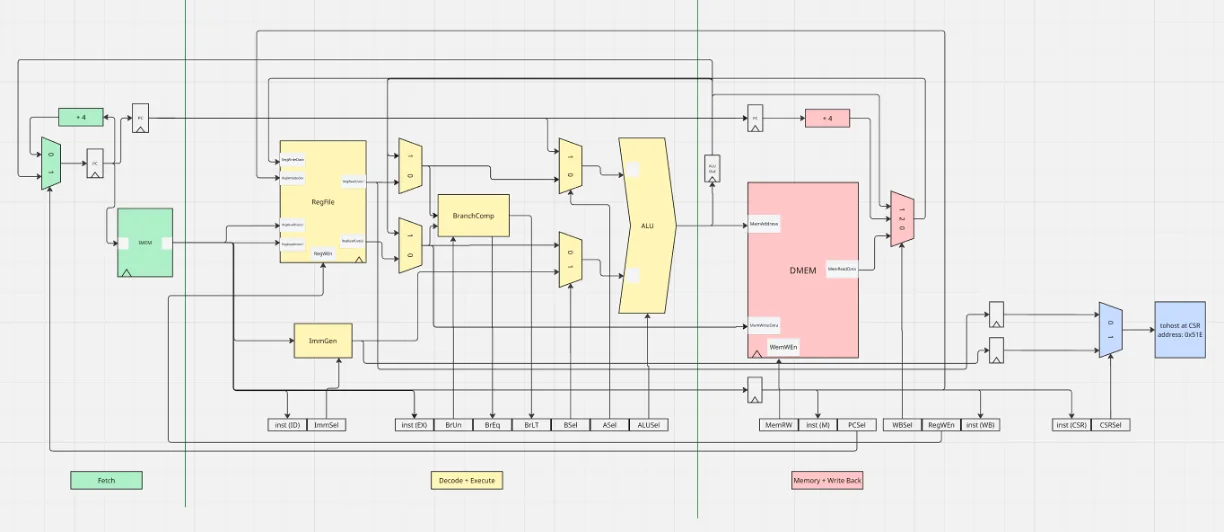
Task: Select the ALU shape
Action: 648,226
